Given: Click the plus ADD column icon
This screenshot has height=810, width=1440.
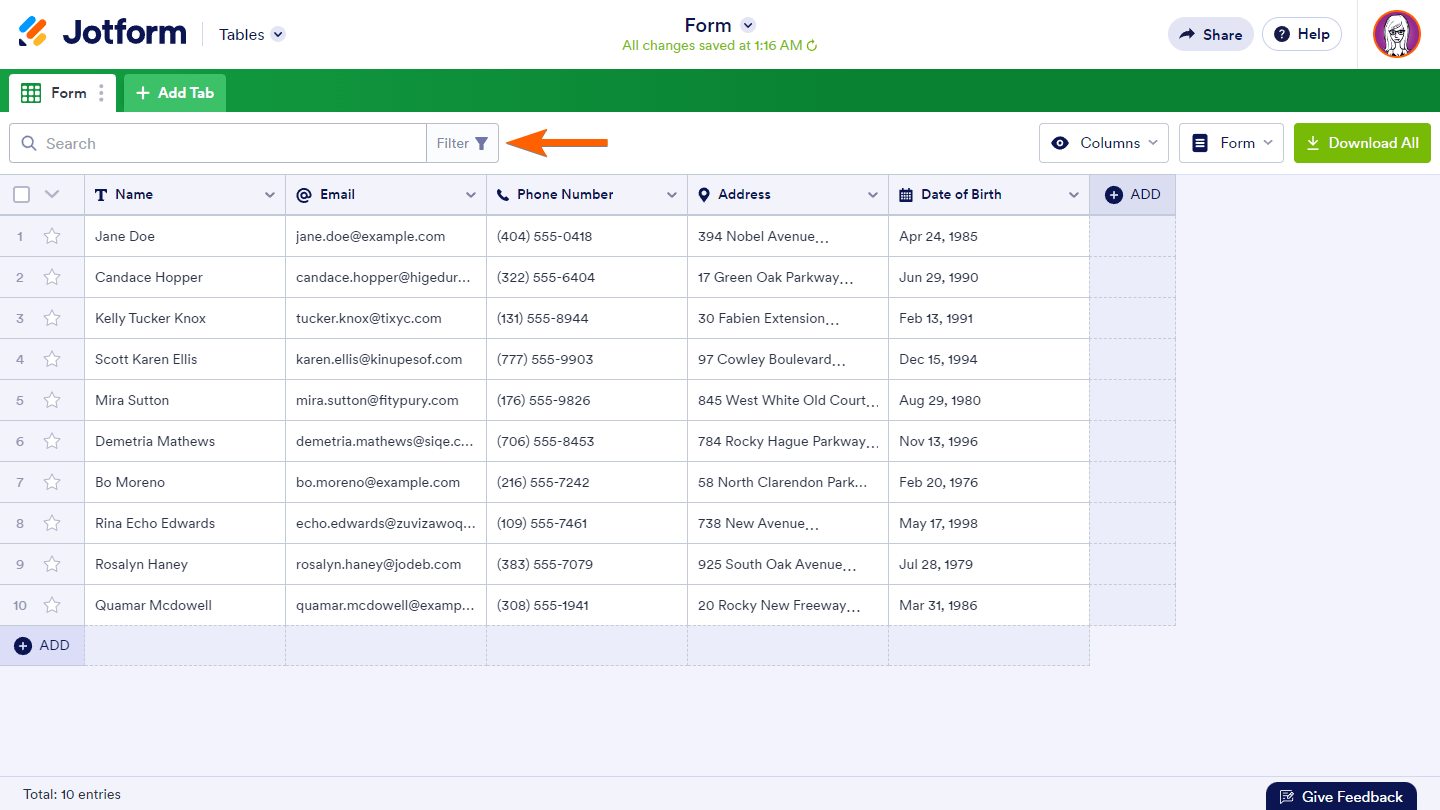Looking at the screenshot, I should pyautogui.click(x=1114, y=195).
